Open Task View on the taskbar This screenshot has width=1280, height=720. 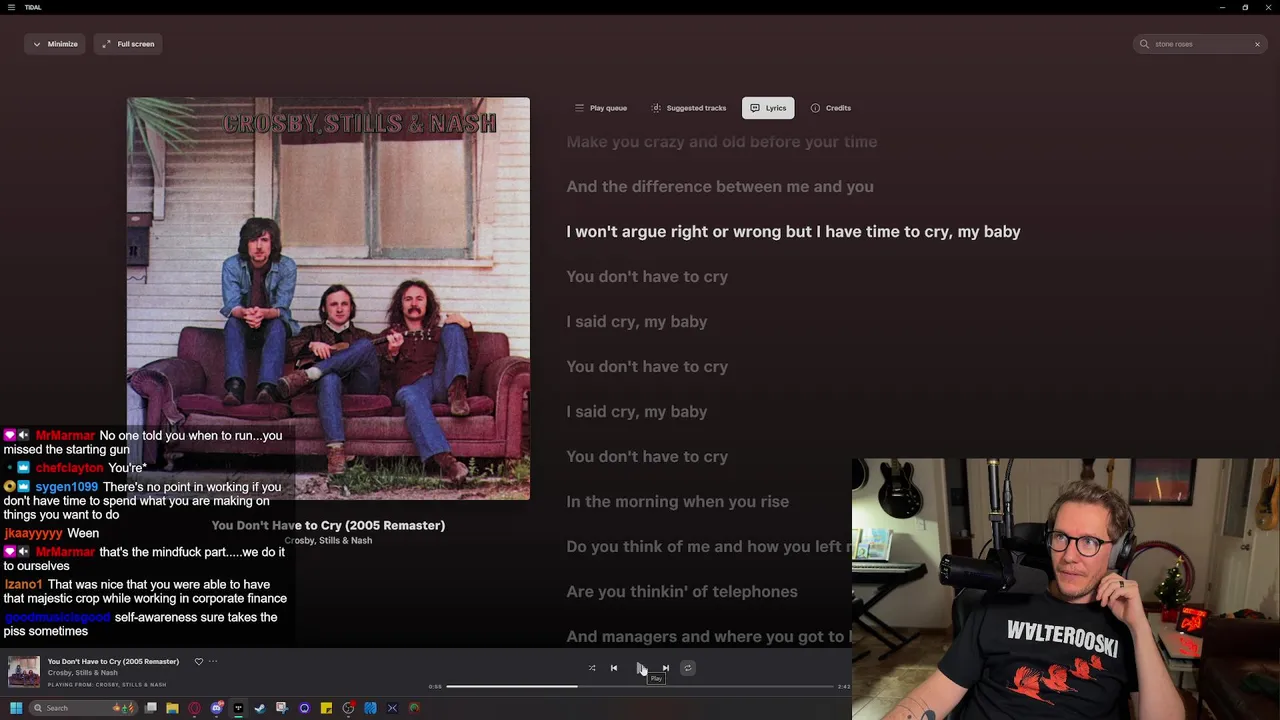click(x=151, y=708)
